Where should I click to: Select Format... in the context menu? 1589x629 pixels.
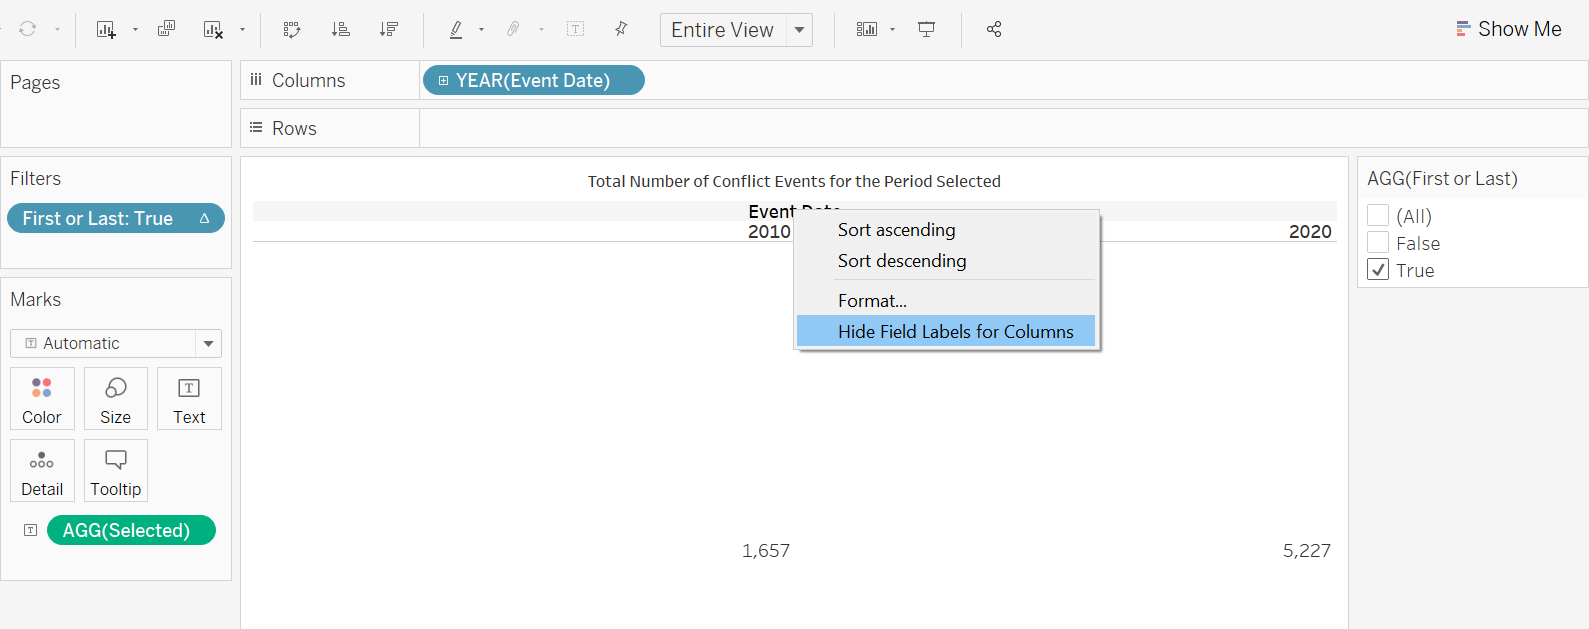(x=872, y=301)
